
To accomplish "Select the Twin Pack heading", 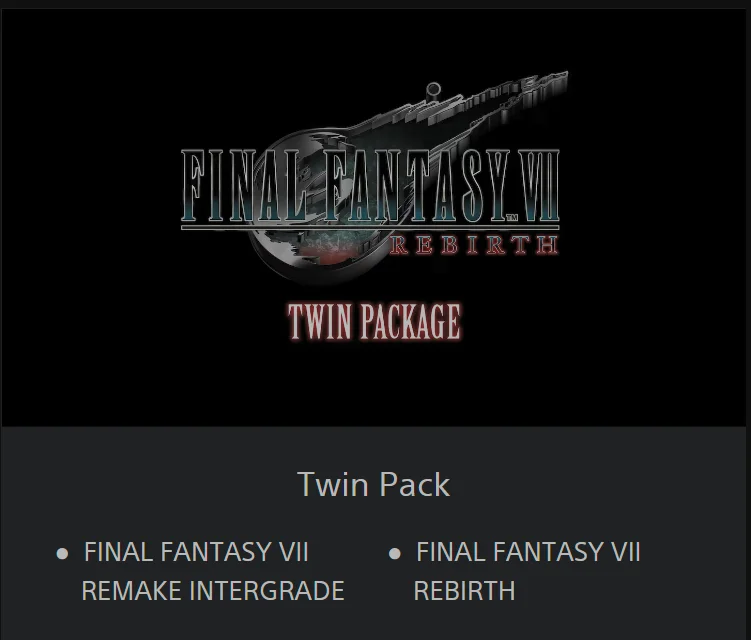I will point(374,484).
